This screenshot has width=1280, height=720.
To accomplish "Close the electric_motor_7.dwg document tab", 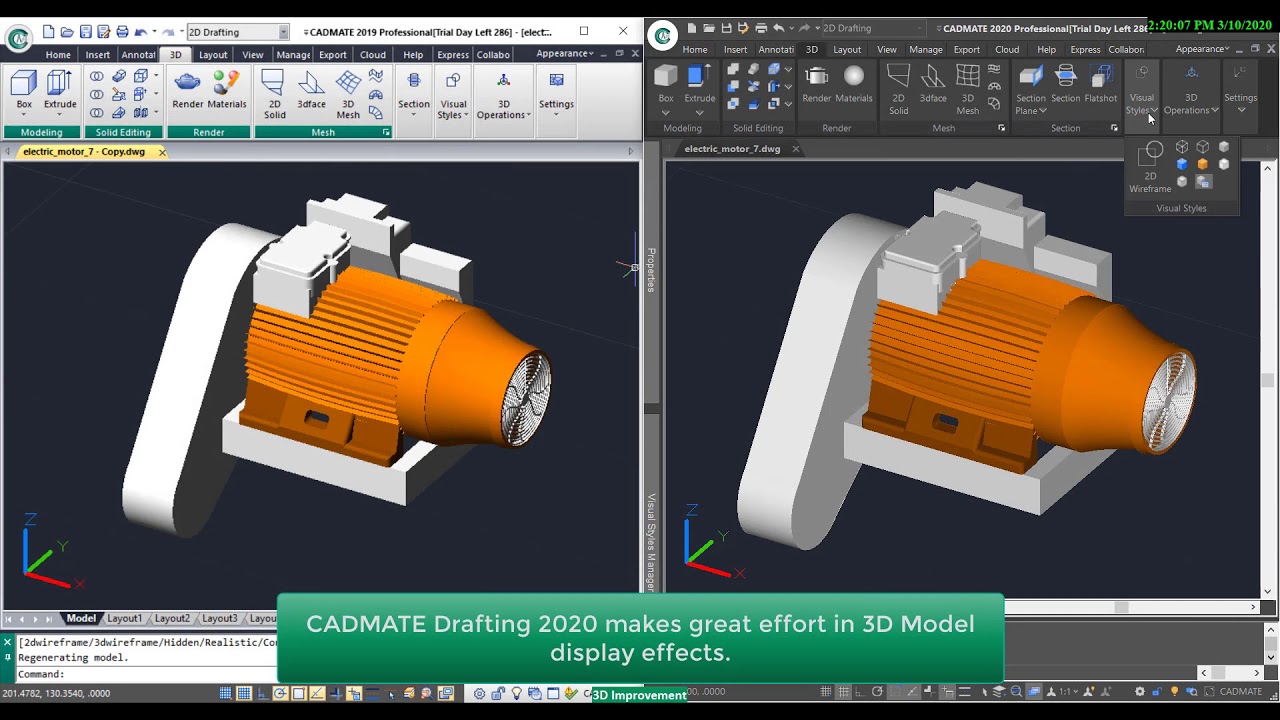I will [x=796, y=149].
